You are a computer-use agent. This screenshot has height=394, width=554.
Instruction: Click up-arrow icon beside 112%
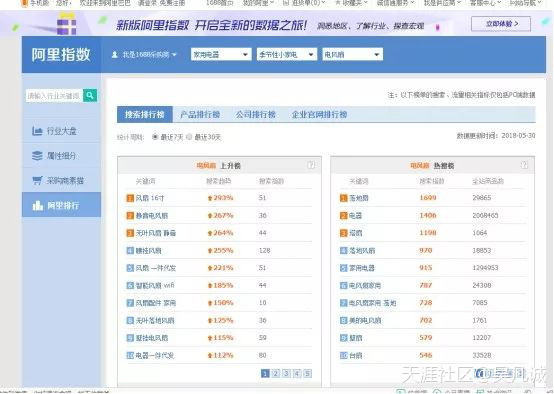coord(210,355)
